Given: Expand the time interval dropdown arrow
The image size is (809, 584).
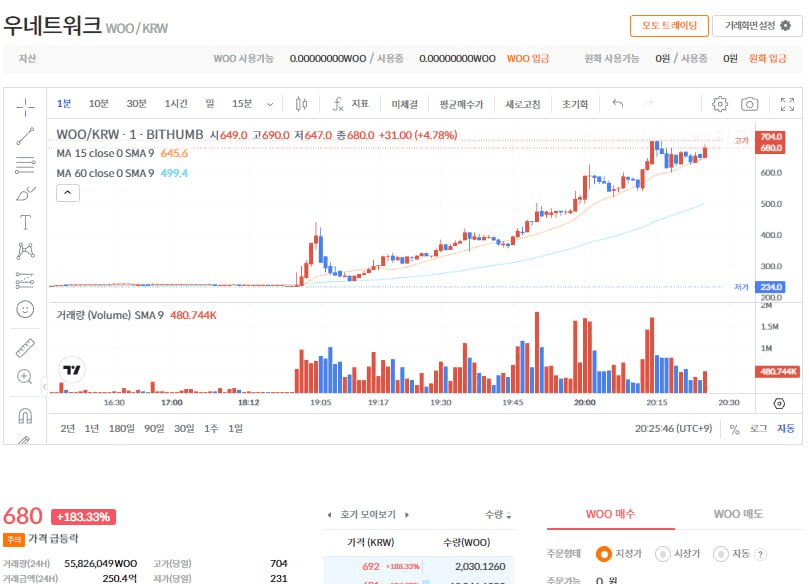Looking at the screenshot, I should tap(270, 104).
